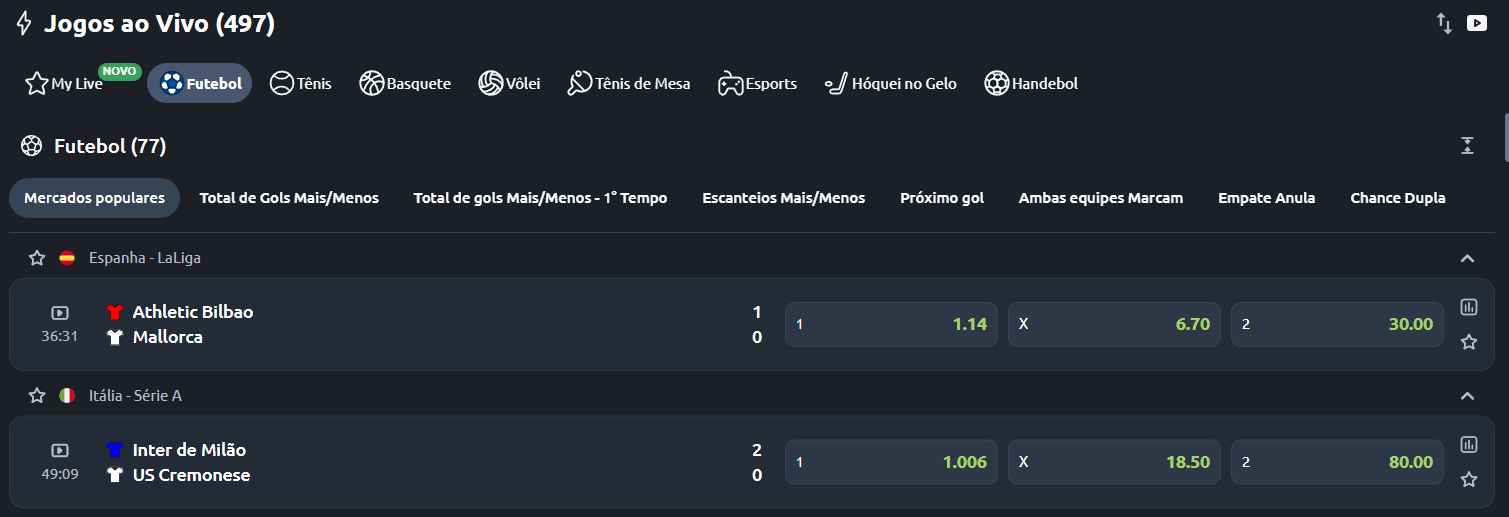1509x517 pixels.
Task: Watch the Inter de Milão live stream icon
Action: click(x=60, y=451)
